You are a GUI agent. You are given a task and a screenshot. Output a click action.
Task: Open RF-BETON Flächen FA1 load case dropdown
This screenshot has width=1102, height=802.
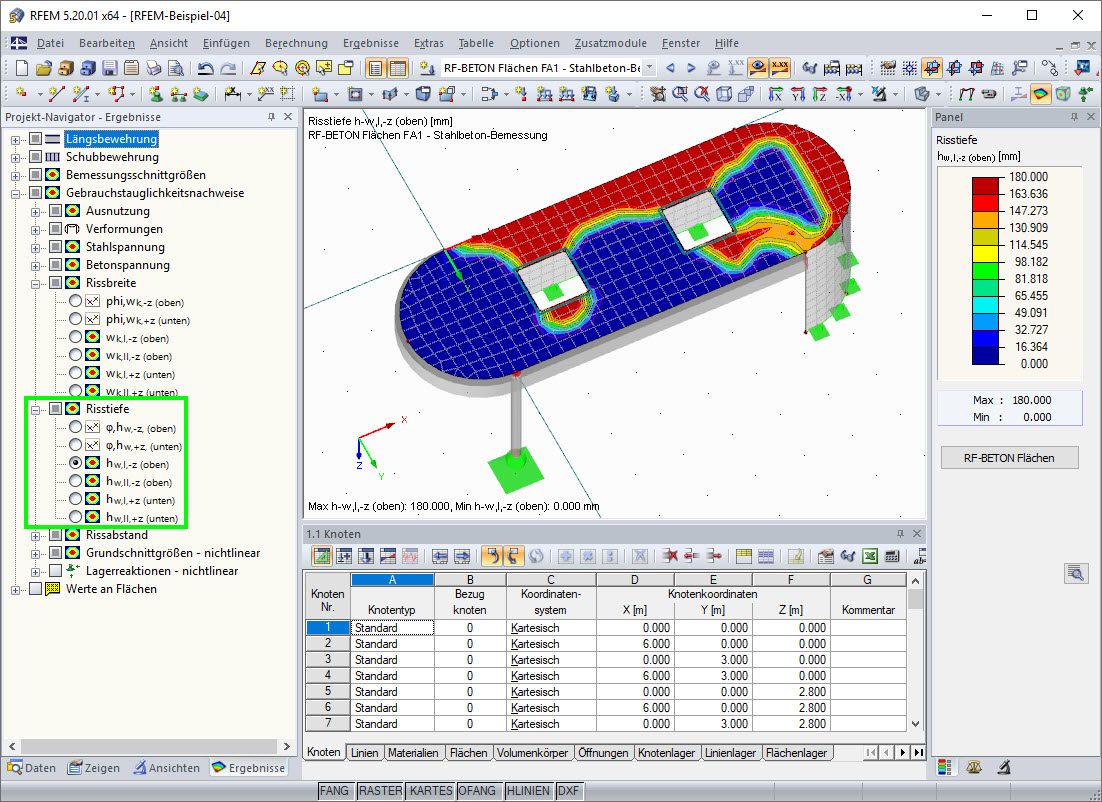click(649, 68)
